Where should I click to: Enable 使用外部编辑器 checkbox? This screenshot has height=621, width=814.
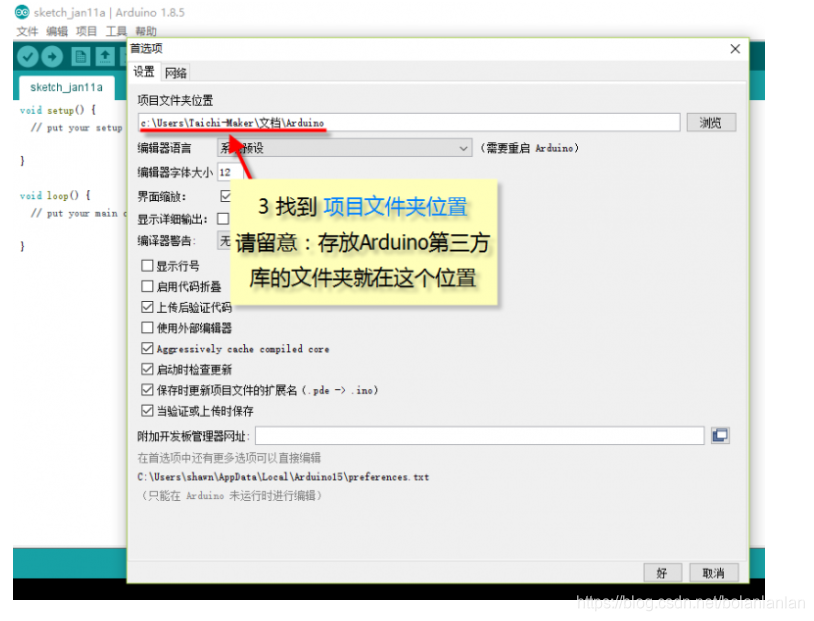click(147, 328)
